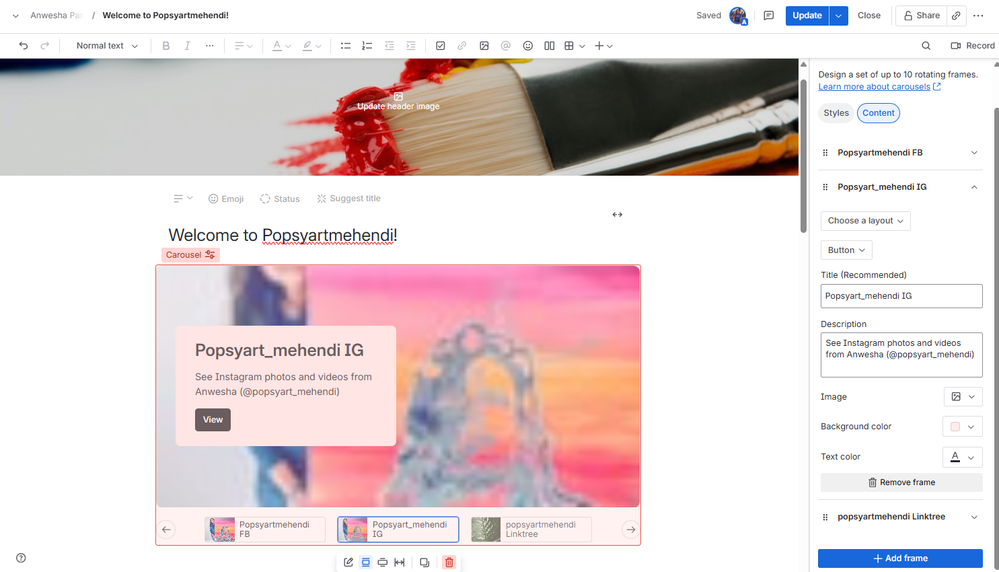The image size is (999, 572).
Task: Insert an emoji from toolbar
Action: click(528, 46)
